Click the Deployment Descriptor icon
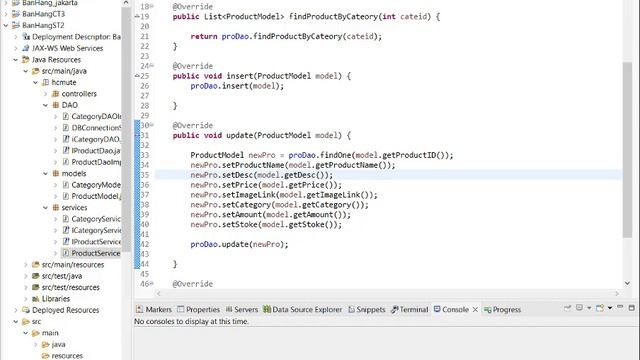640x360 pixels. click(26, 37)
